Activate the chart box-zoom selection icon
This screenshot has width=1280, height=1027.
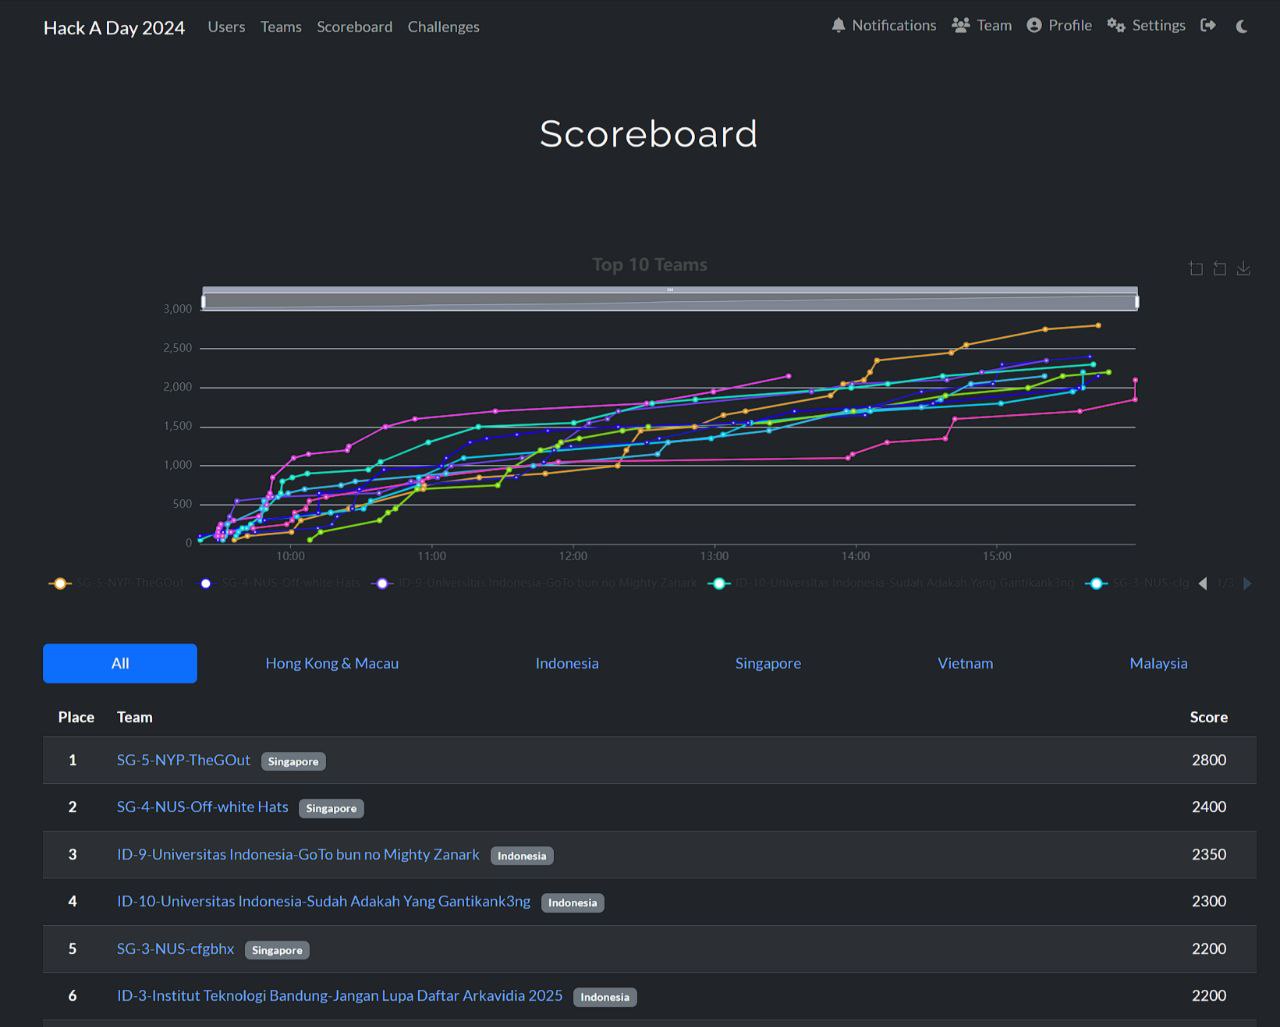click(x=1195, y=268)
